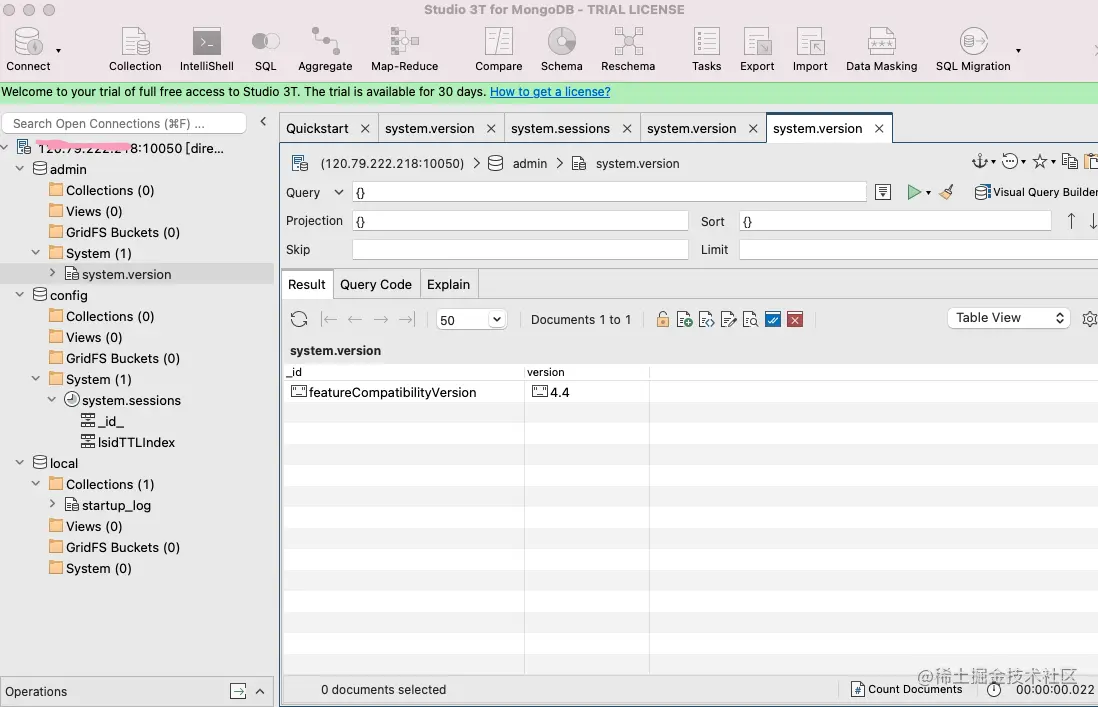Clear query fields with broom icon

947,192
